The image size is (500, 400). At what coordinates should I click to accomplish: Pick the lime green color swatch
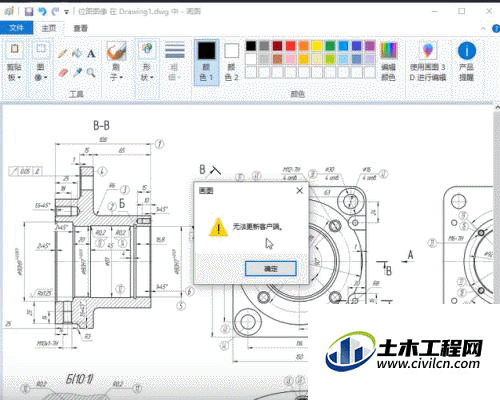tap(330, 59)
